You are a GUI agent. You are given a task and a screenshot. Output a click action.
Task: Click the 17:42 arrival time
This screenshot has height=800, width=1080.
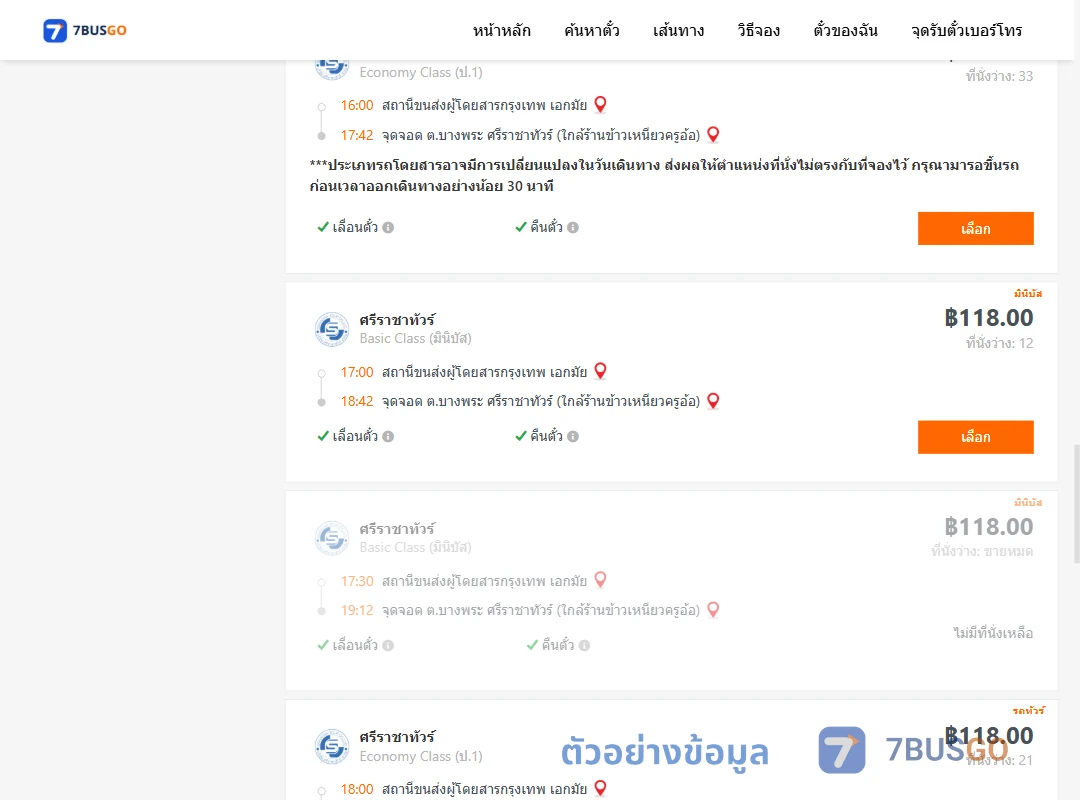[357, 135]
